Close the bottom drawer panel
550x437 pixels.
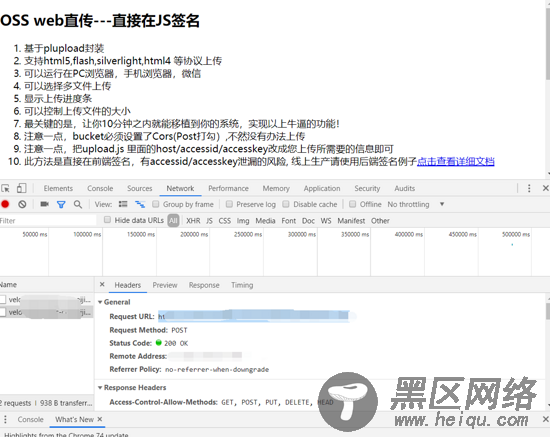click(545, 419)
